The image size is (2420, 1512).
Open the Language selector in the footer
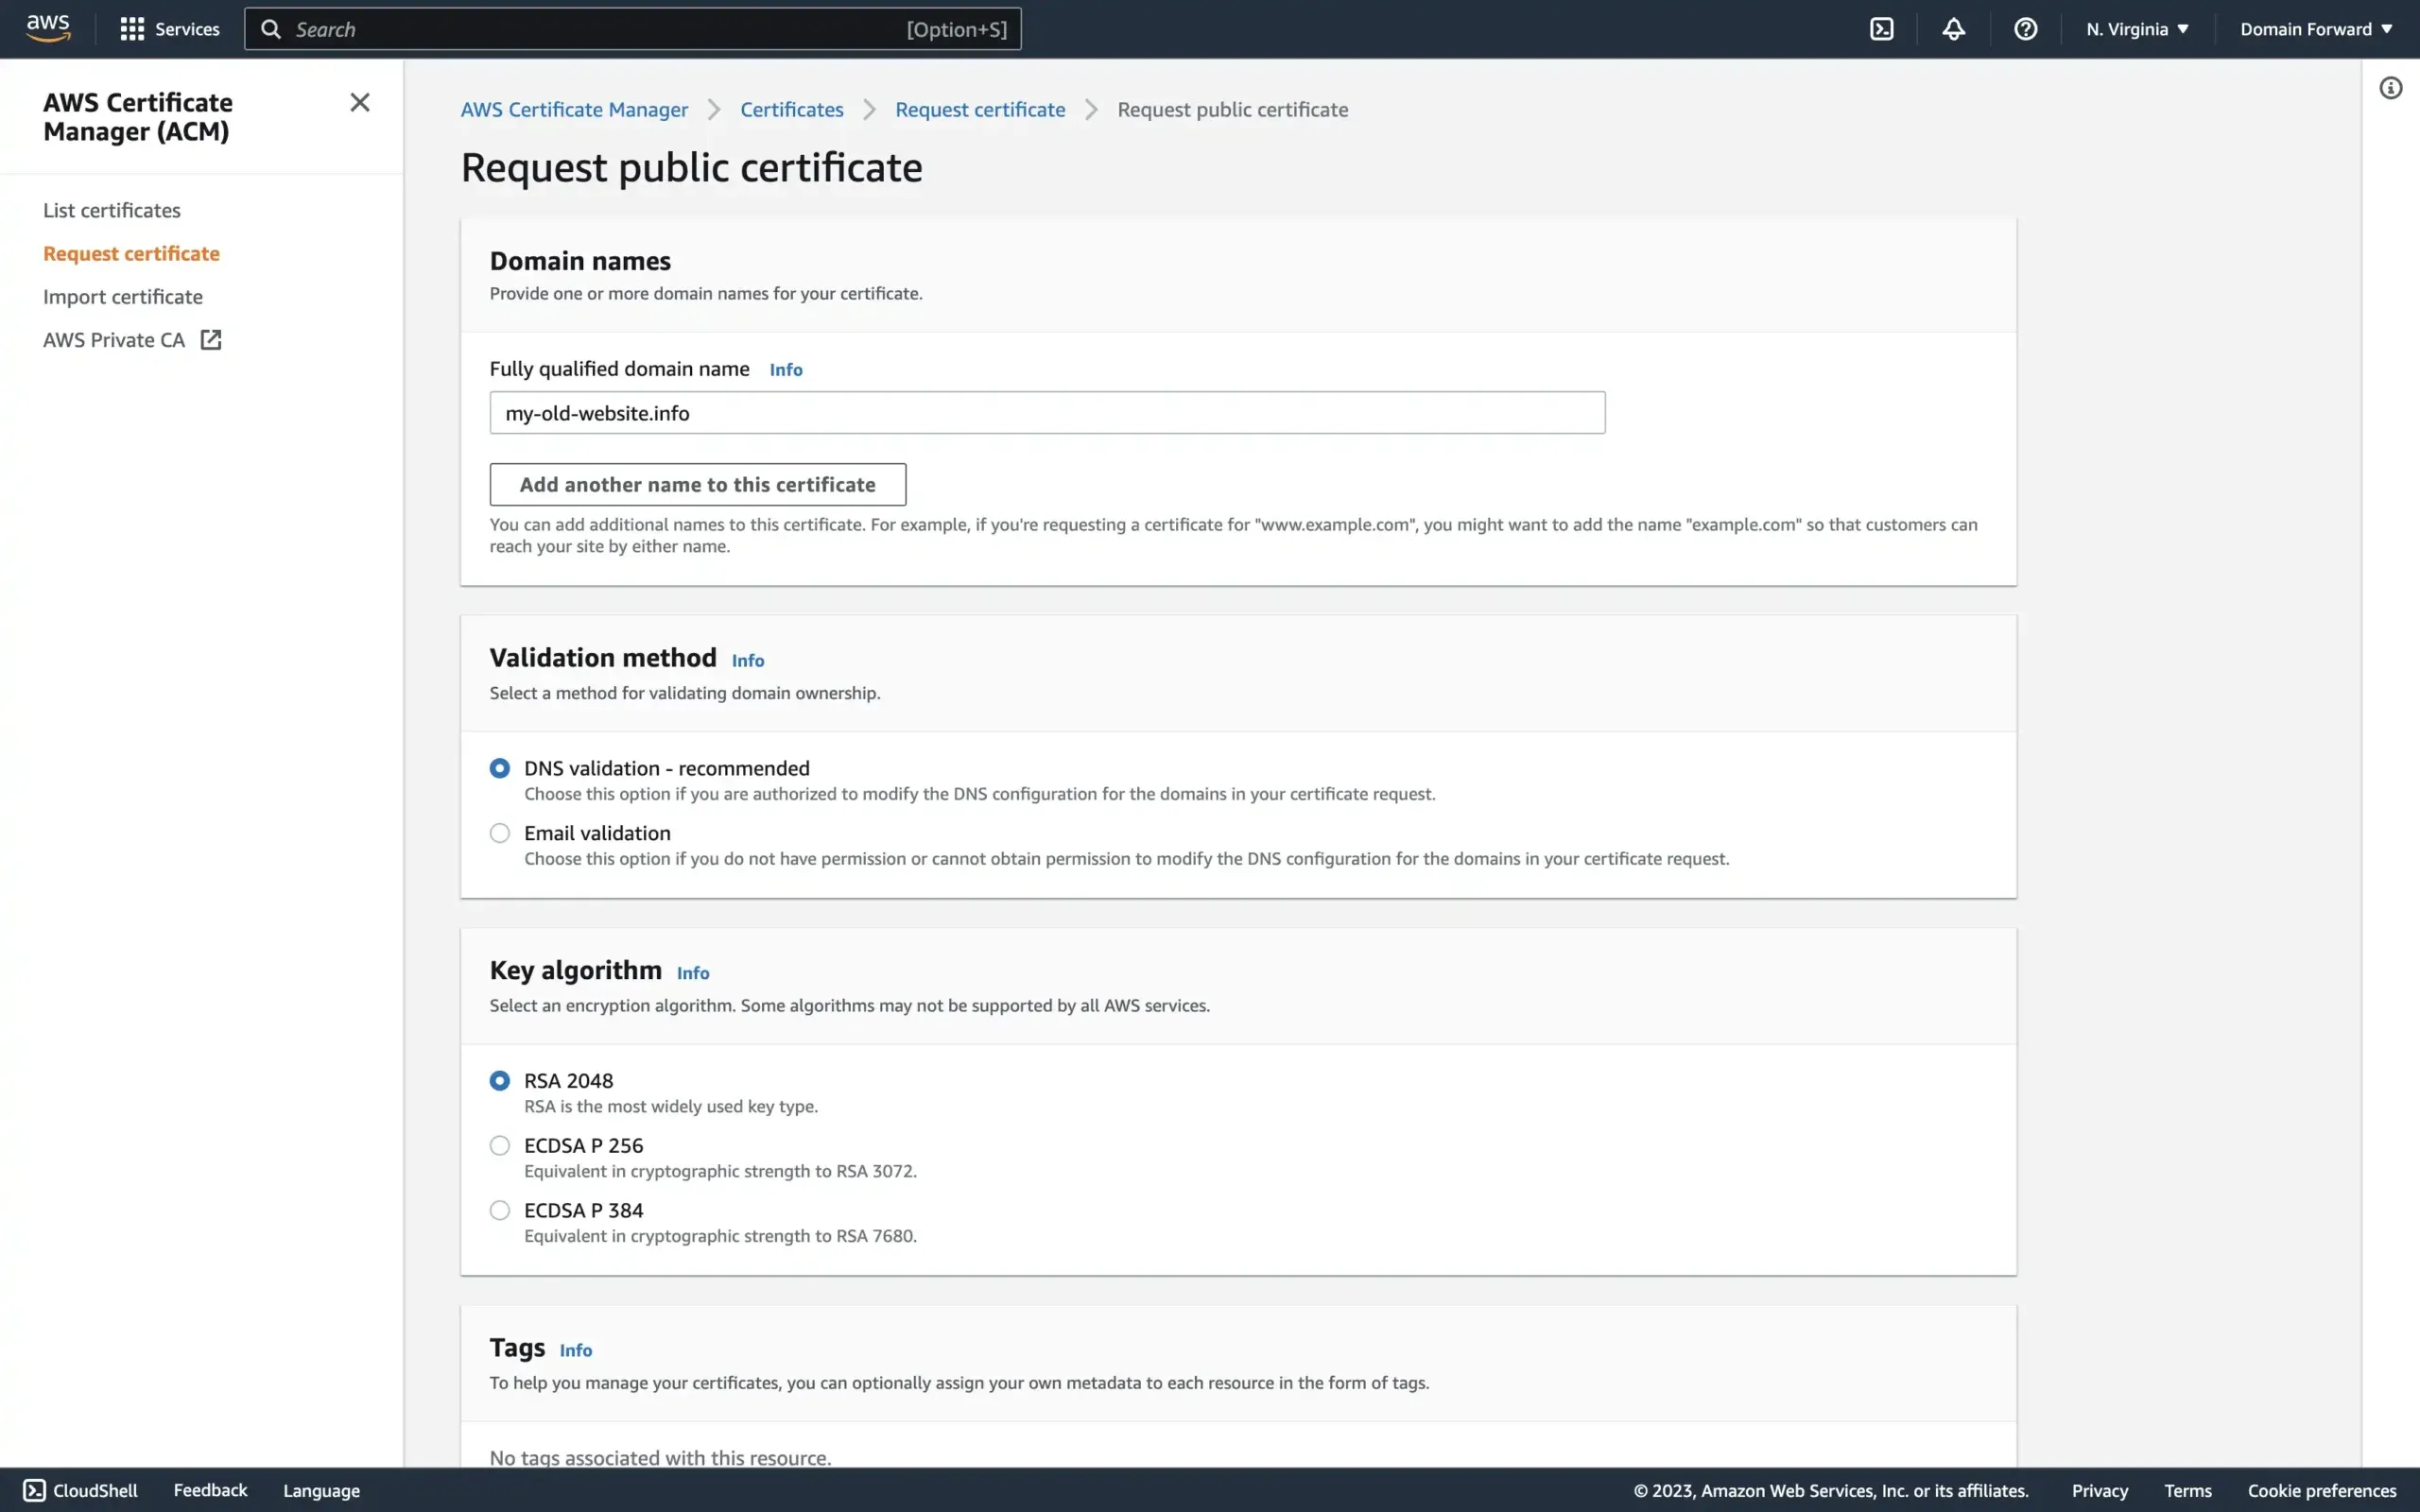pos(320,1489)
